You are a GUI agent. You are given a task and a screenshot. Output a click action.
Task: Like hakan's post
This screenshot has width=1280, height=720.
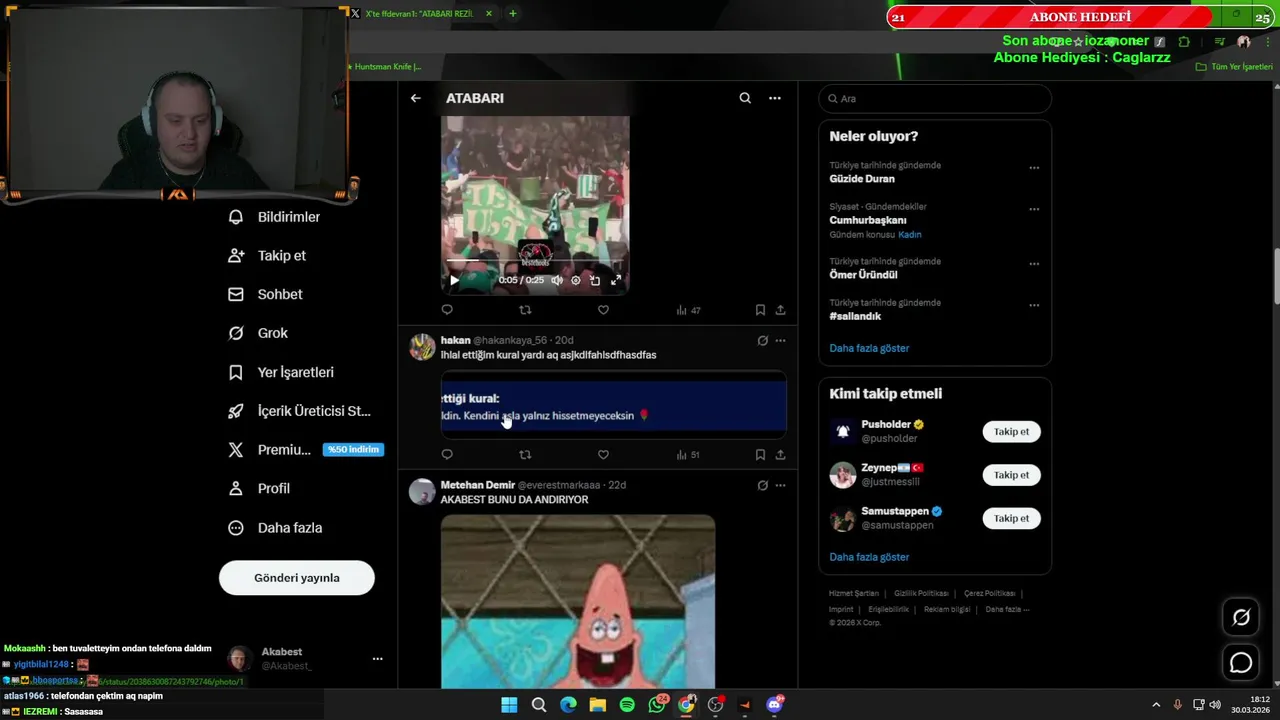(603, 455)
